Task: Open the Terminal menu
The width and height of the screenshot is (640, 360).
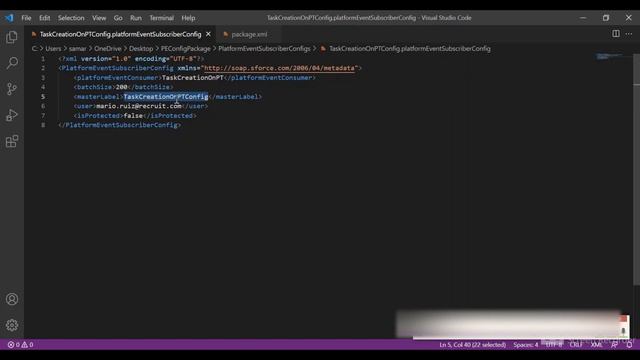Action: tap(162, 18)
